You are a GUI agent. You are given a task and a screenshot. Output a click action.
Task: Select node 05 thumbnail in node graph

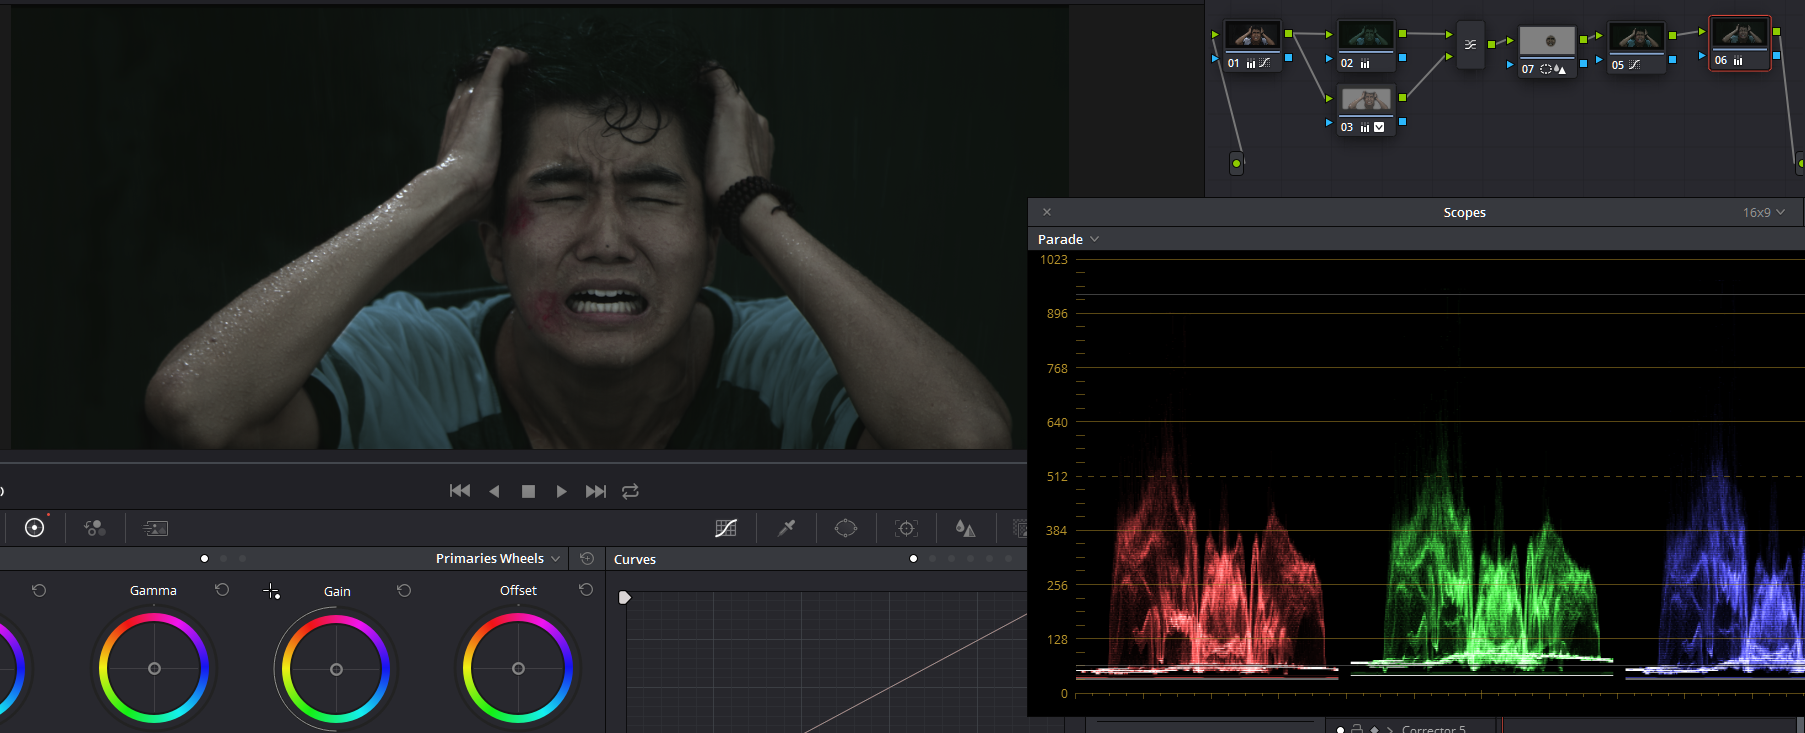(1637, 38)
